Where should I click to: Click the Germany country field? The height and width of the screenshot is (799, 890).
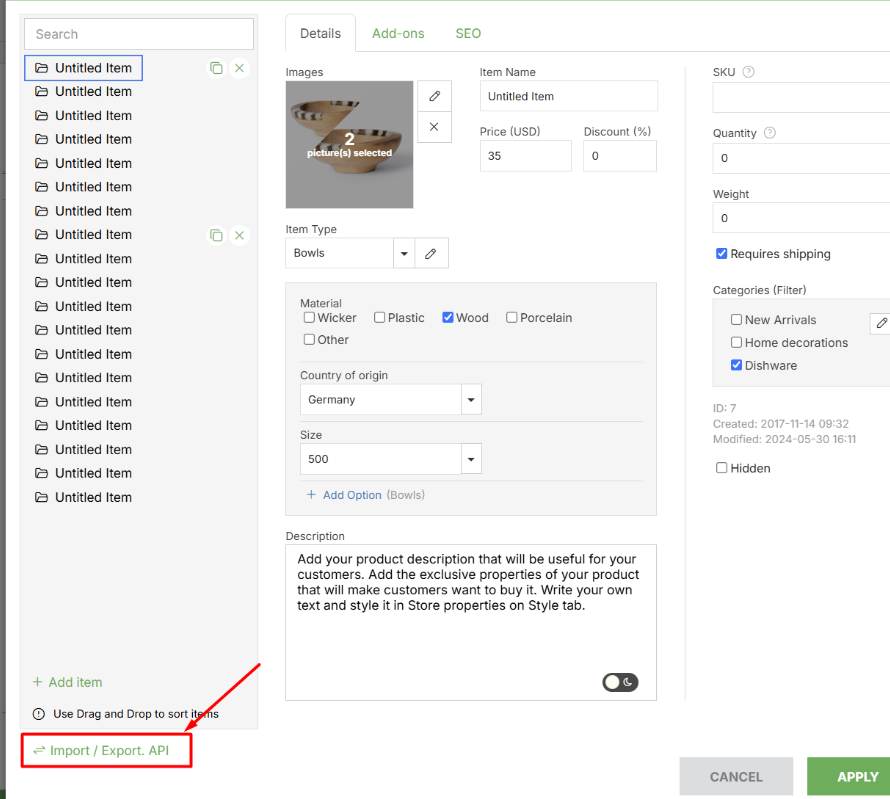[x=381, y=400]
